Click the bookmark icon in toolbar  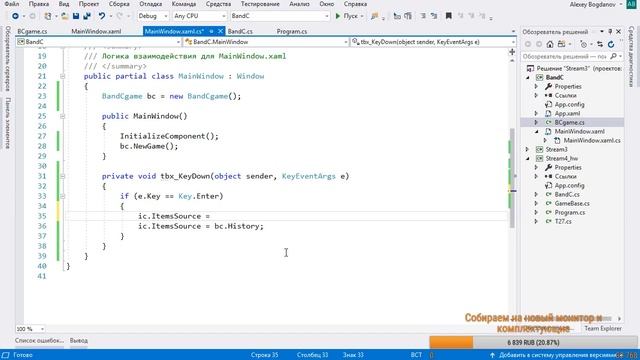click(449, 16)
